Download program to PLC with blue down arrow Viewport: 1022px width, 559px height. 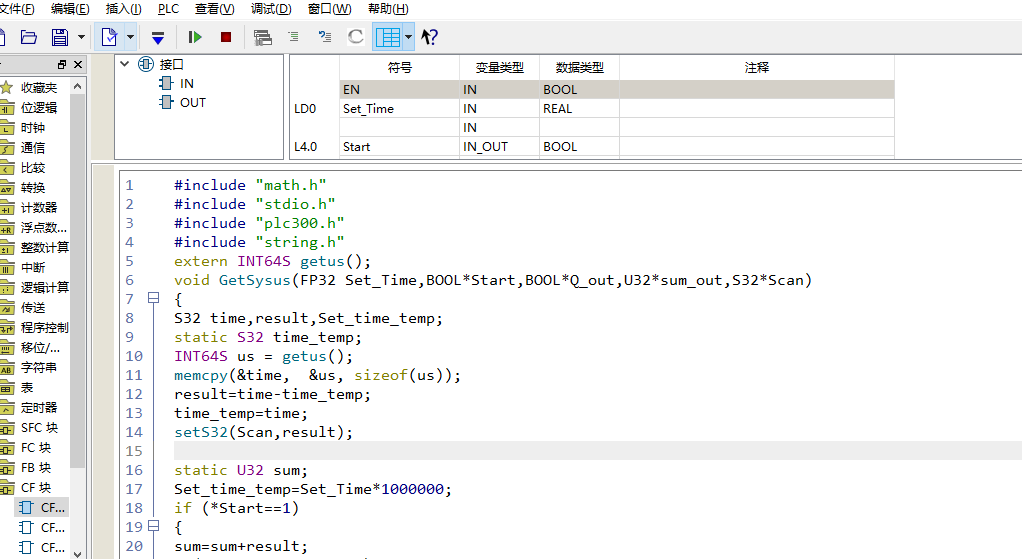(x=158, y=38)
